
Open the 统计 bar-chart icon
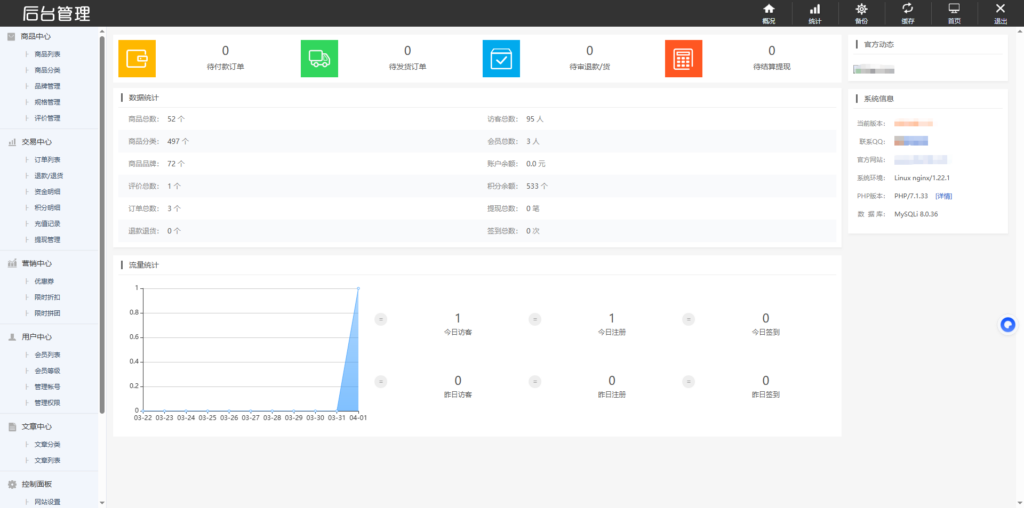(x=815, y=9)
